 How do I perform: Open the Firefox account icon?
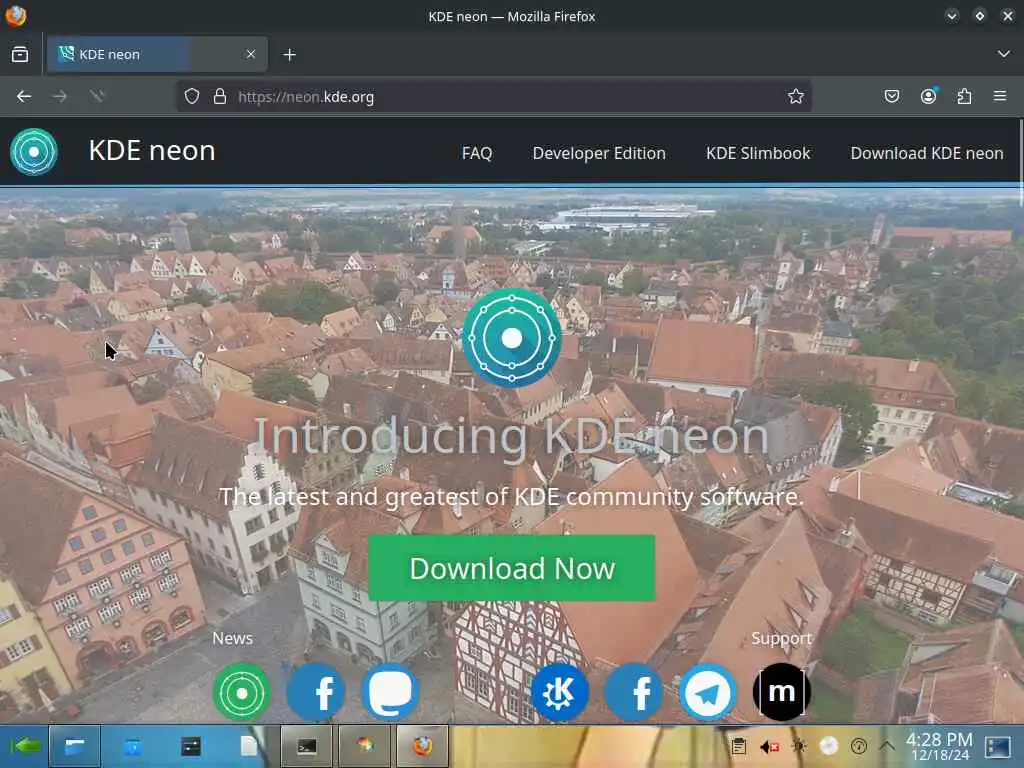929,97
